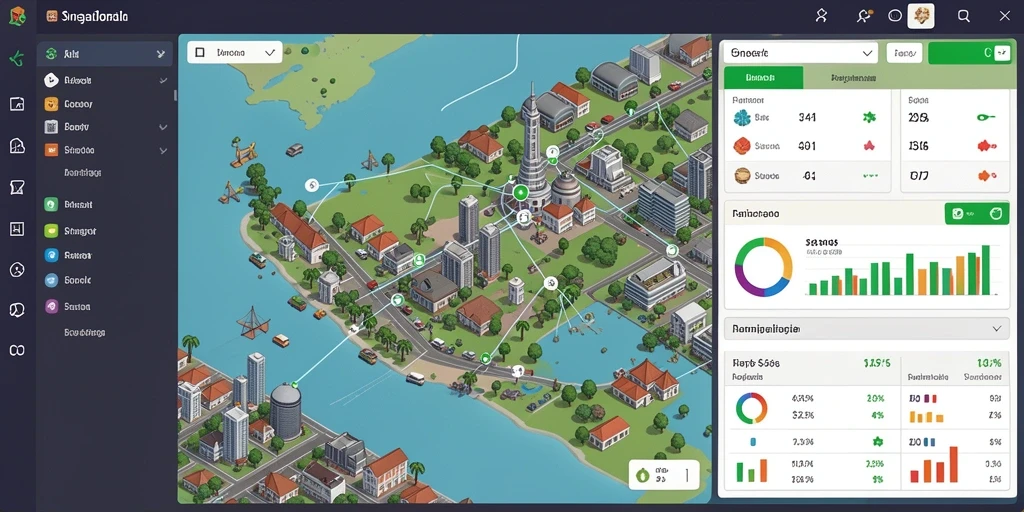Click the red icon beside 401
Screen dimensions: 1024x512
click(x=869, y=146)
